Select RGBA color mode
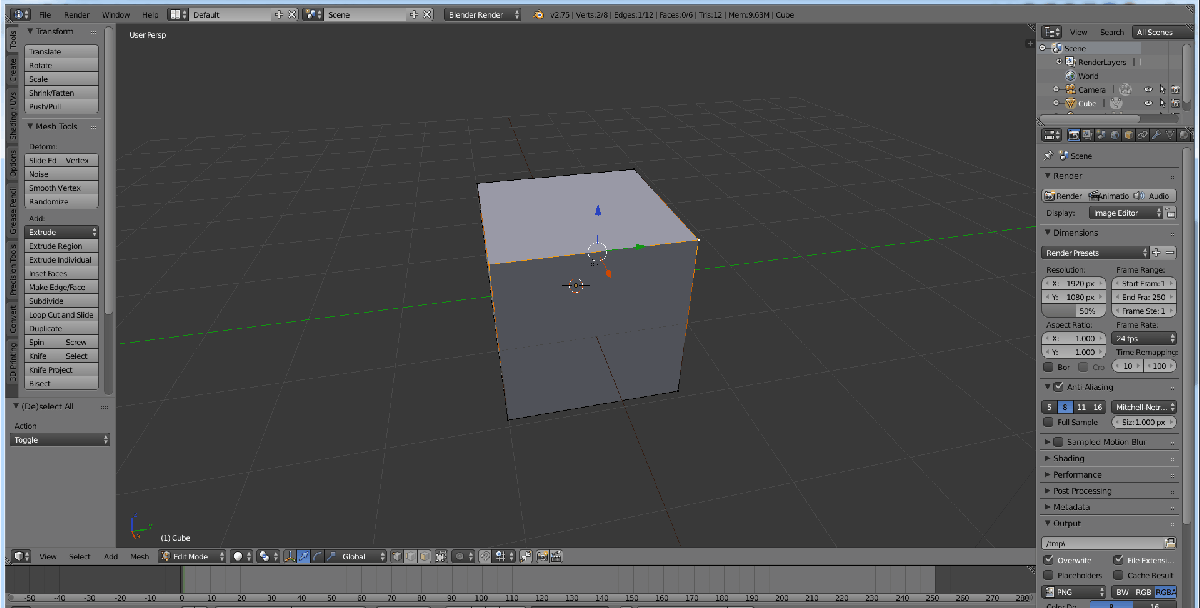The height and width of the screenshot is (608, 1200). [1165, 592]
